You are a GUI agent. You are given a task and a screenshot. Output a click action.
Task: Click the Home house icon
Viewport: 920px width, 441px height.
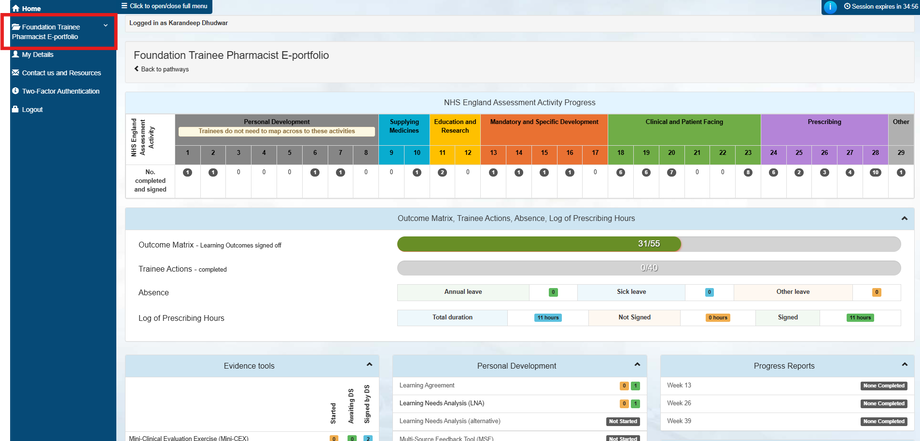click(x=16, y=8)
